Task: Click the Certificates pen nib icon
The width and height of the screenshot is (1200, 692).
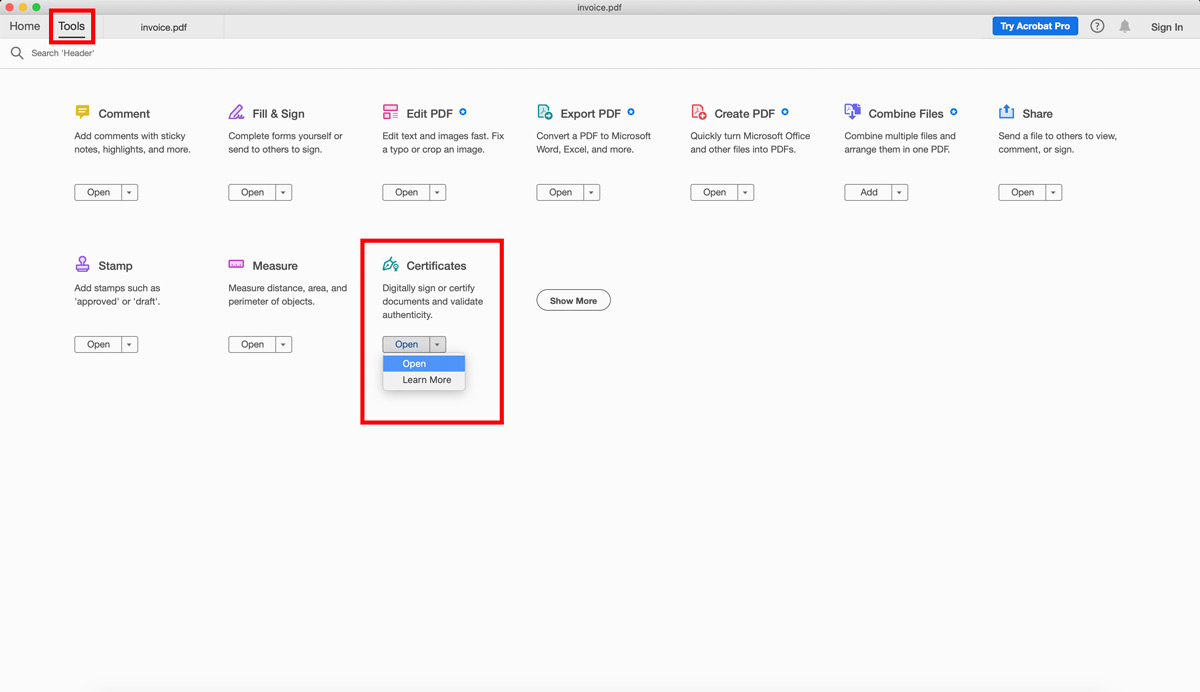Action: click(390, 265)
